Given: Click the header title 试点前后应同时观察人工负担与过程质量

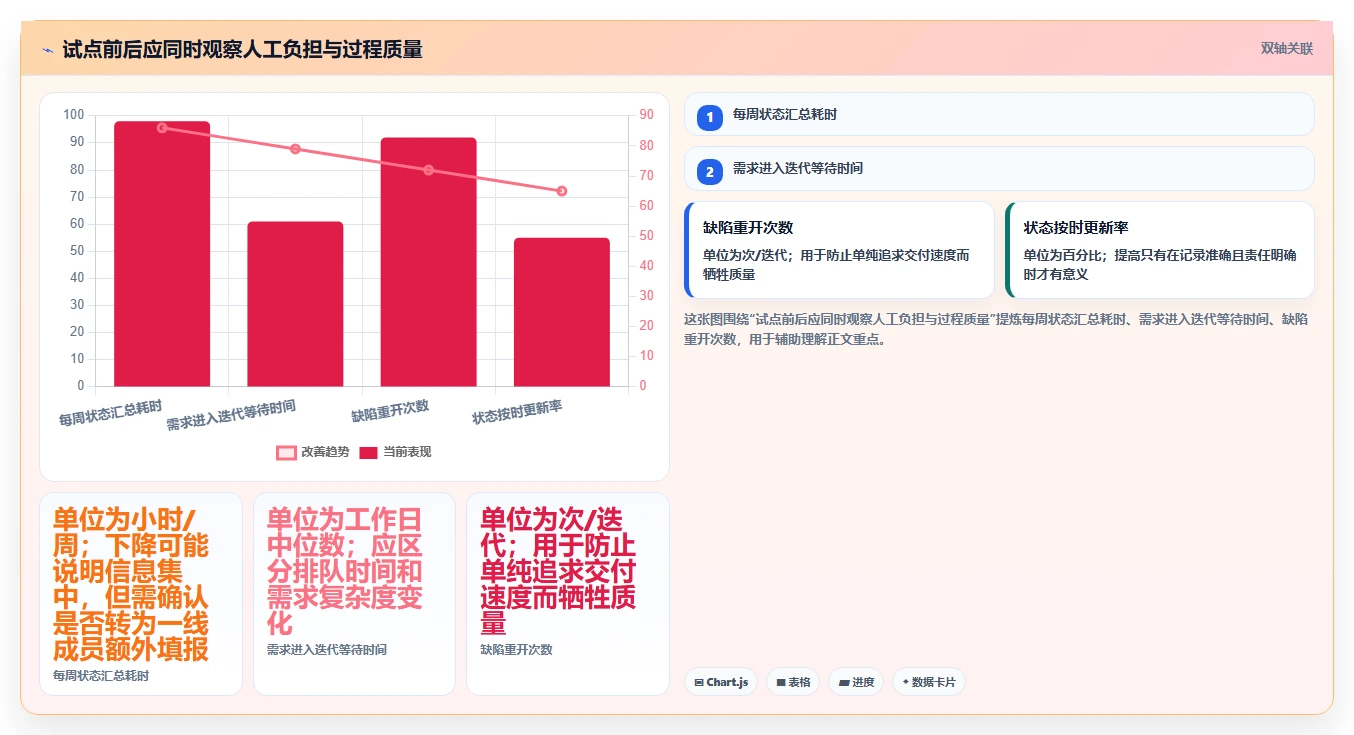Looking at the screenshot, I should (242, 49).
